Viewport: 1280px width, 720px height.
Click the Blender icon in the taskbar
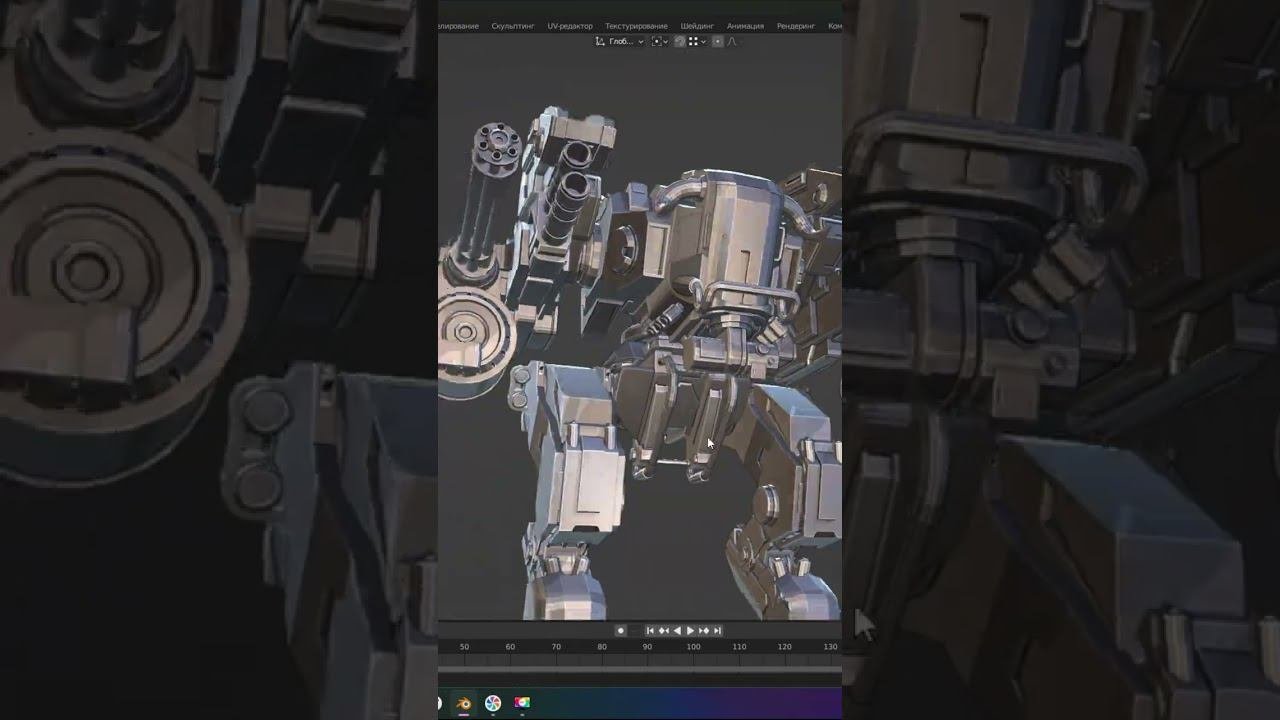(464, 703)
